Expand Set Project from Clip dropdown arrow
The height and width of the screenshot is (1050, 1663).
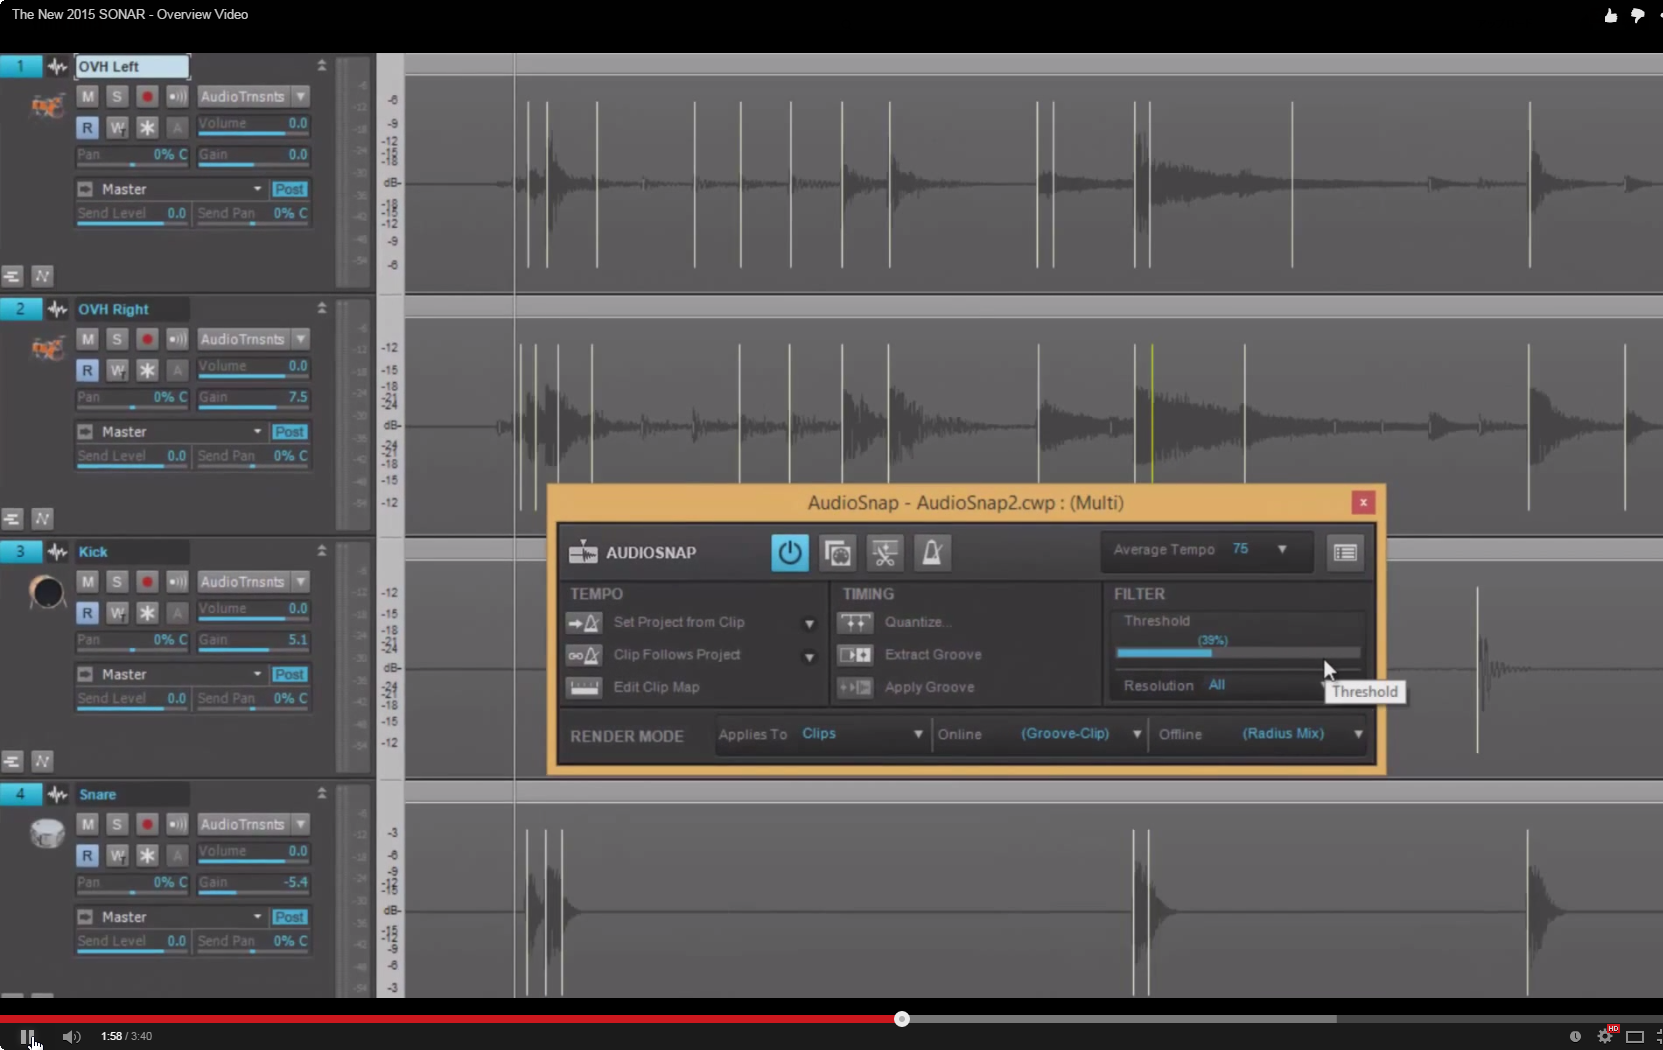[809, 624]
